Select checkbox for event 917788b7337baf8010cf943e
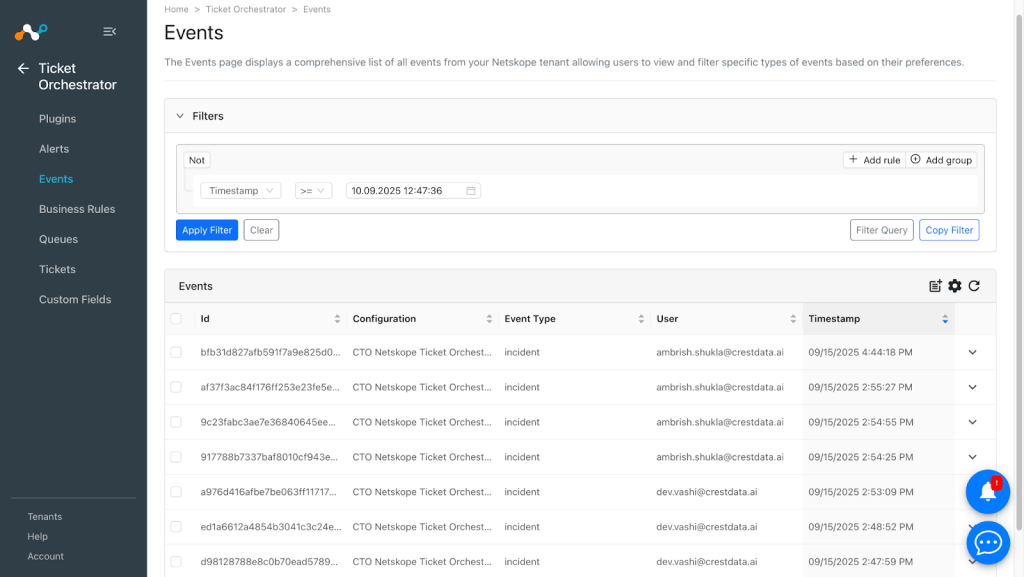This screenshot has width=1024, height=577. pos(176,457)
